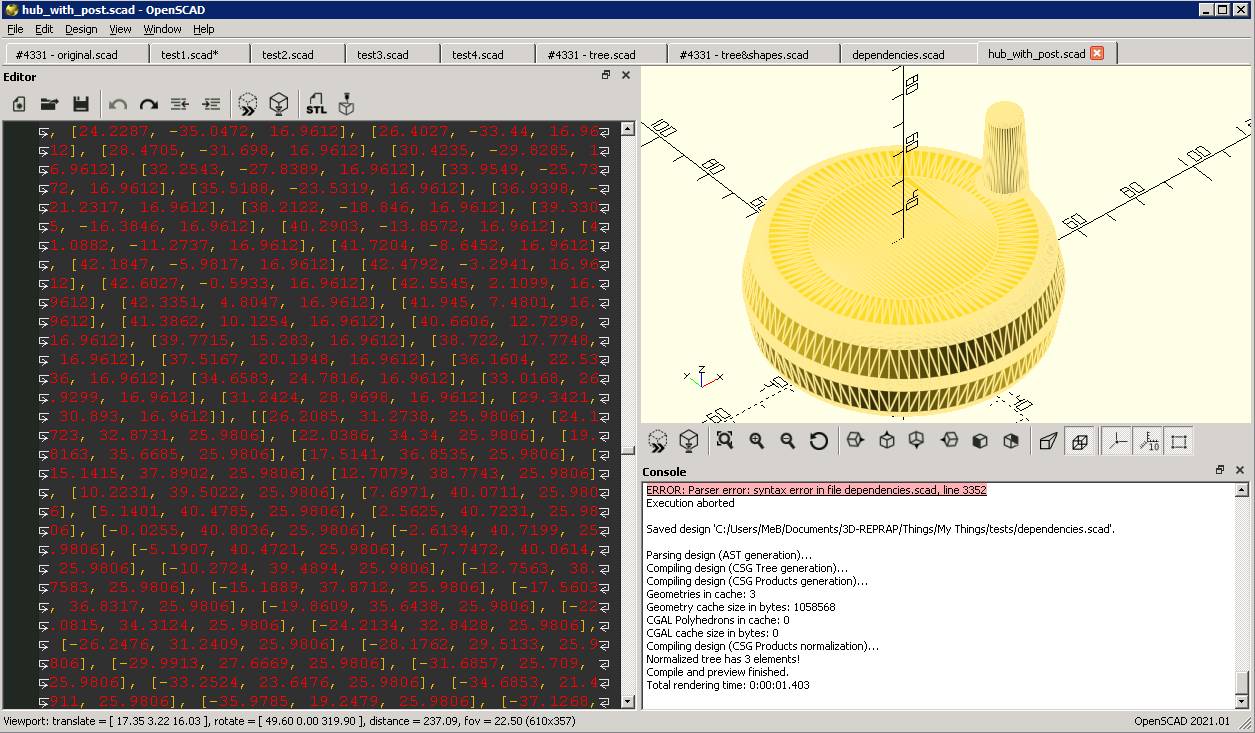Open the Design menu

81,29
